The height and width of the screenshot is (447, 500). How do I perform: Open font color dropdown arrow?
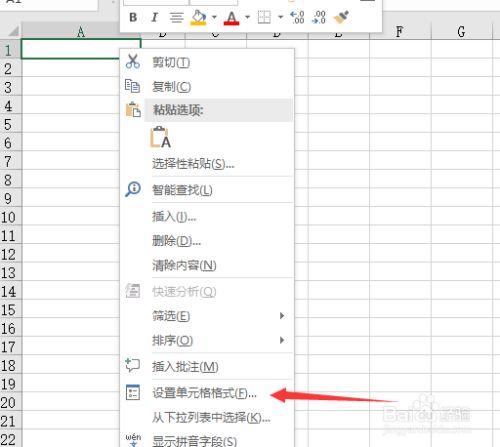coord(247,17)
